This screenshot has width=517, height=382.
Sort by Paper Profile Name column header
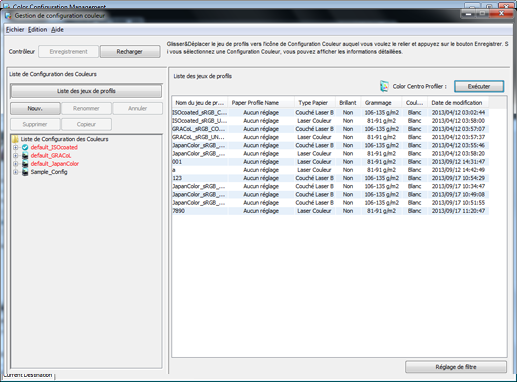click(261, 103)
